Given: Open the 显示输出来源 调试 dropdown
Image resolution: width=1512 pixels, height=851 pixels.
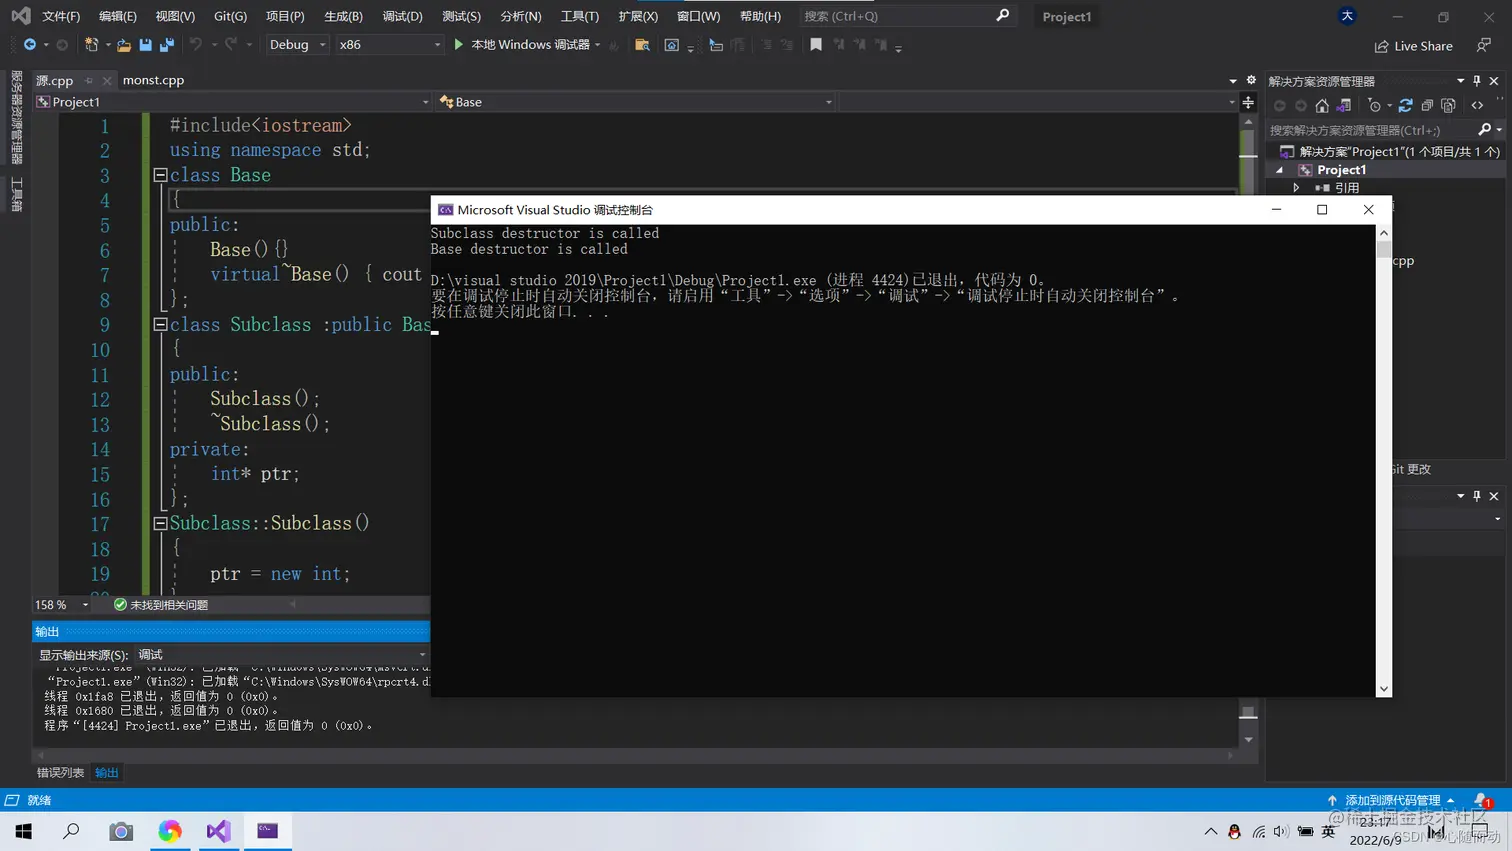Looking at the screenshot, I should tap(281, 655).
